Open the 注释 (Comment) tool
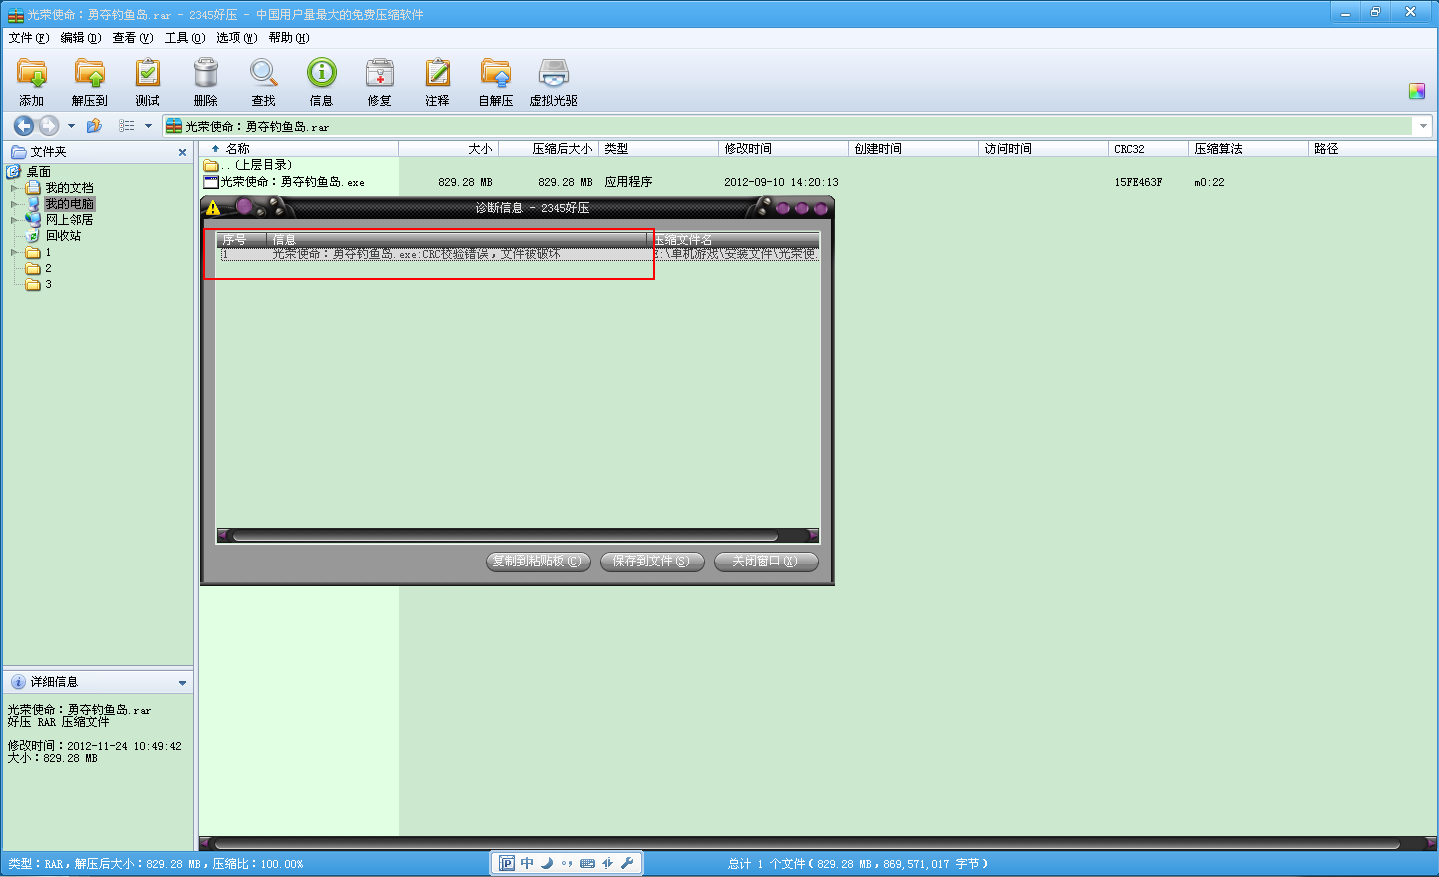 [438, 73]
